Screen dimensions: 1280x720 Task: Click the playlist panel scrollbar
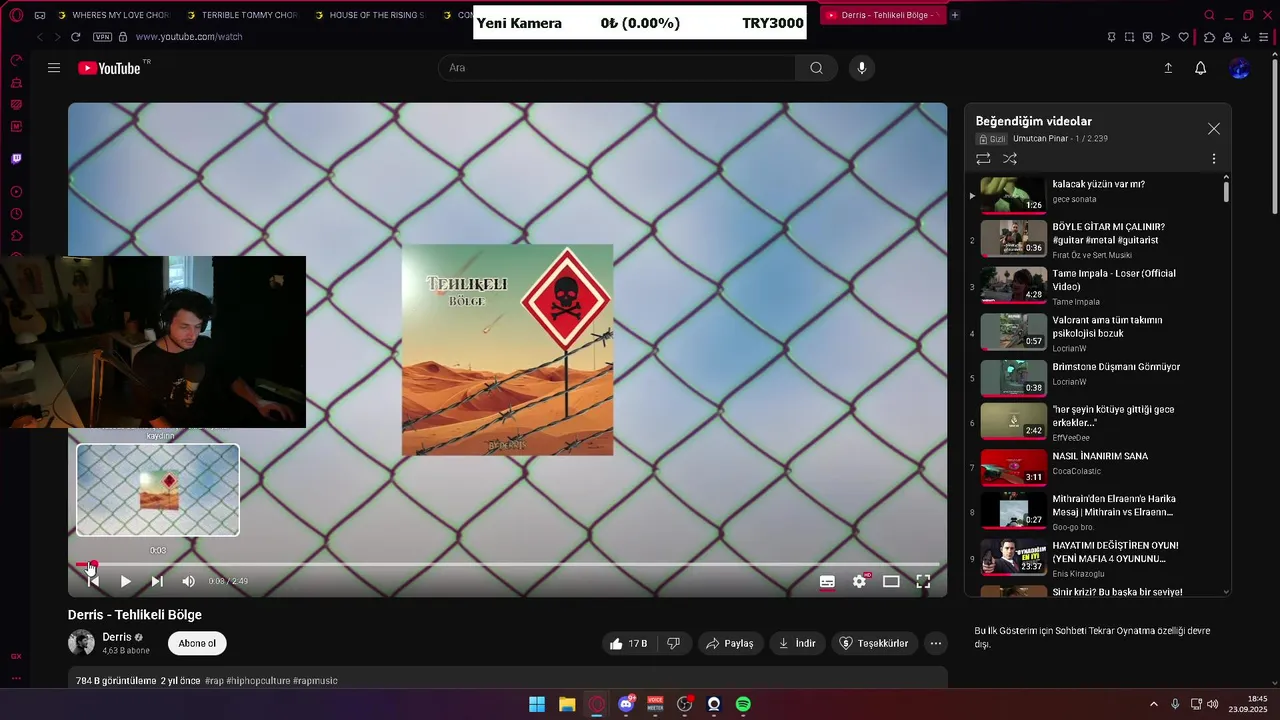pyautogui.click(x=1227, y=190)
